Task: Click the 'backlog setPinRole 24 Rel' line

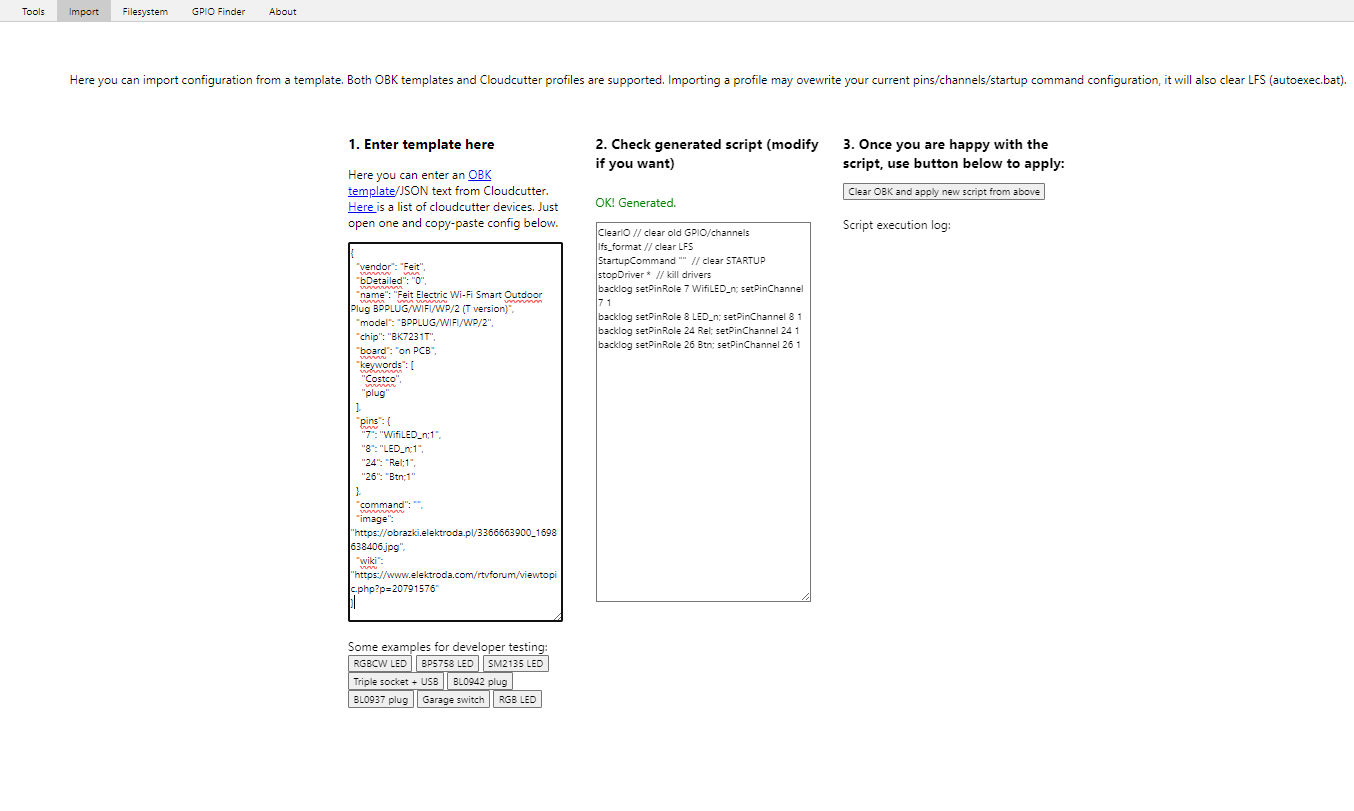Action: (x=698, y=331)
